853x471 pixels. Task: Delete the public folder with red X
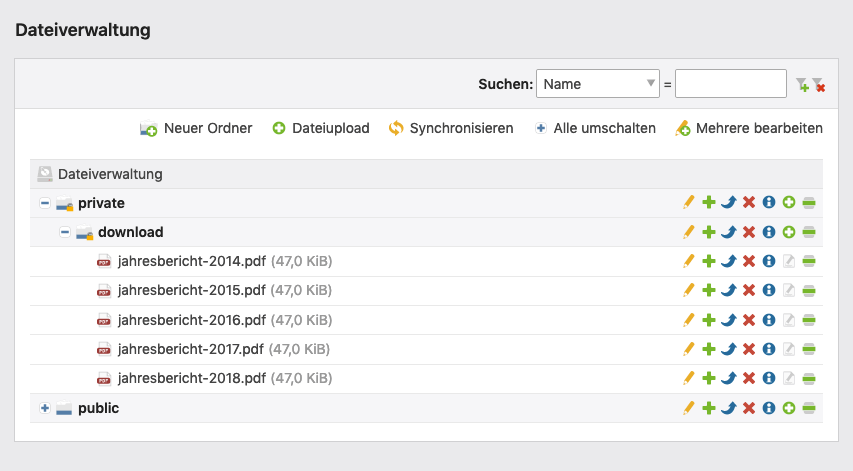[749, 408]
